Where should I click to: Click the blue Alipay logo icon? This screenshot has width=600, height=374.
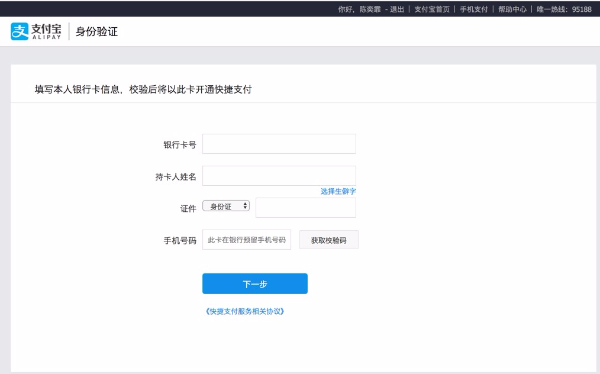click(20, 31)
